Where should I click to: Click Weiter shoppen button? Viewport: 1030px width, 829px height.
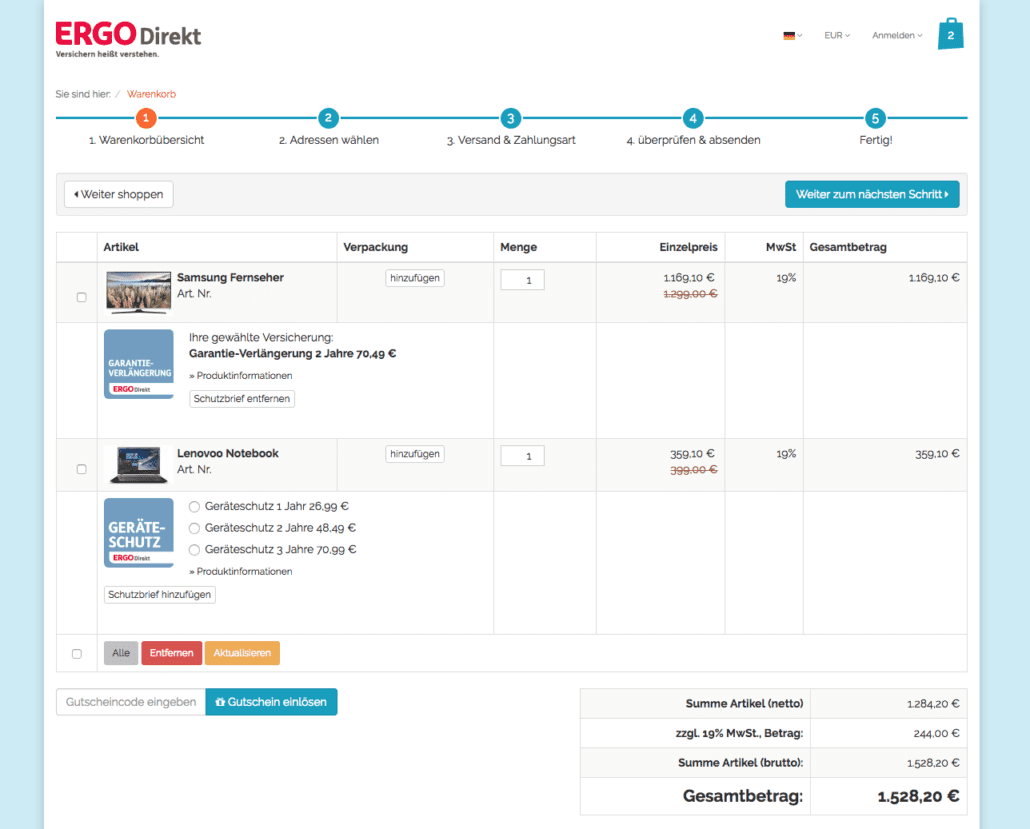[119, 194]
